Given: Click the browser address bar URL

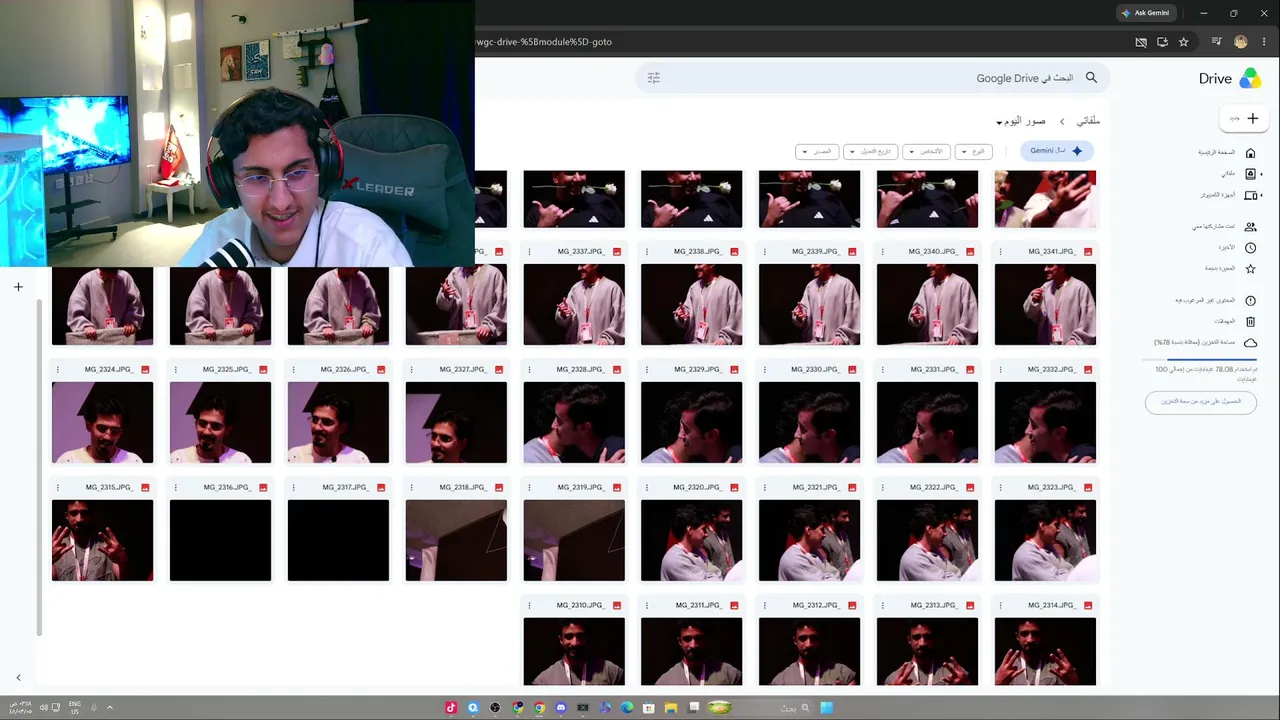Looking at the screenshot, I should coord(544,42).
